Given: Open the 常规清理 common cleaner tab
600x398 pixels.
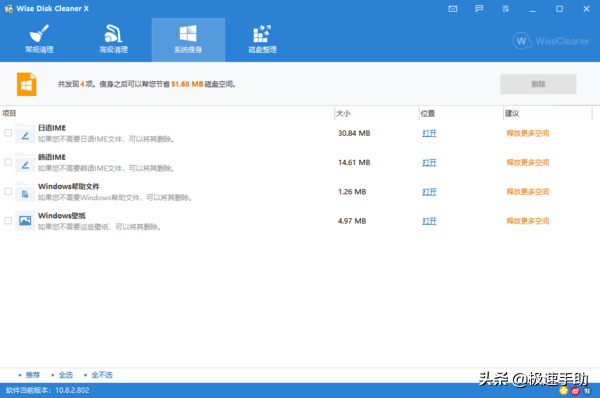Looking at the screenshot, I should tap(39, 39).
